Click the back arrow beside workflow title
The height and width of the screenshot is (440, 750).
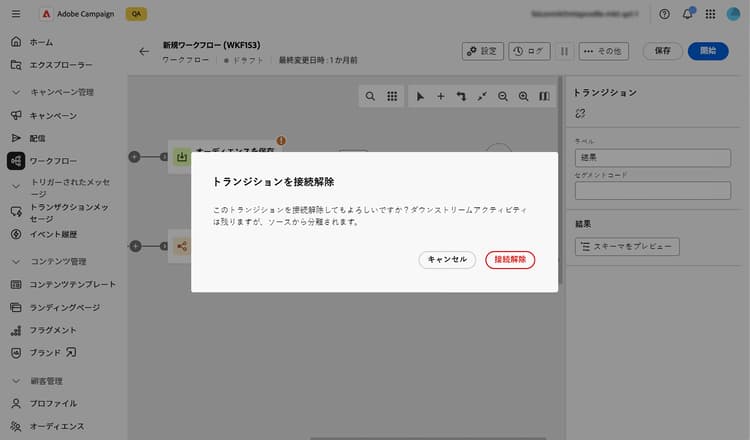pyautogui.click(x=144, y=52)
